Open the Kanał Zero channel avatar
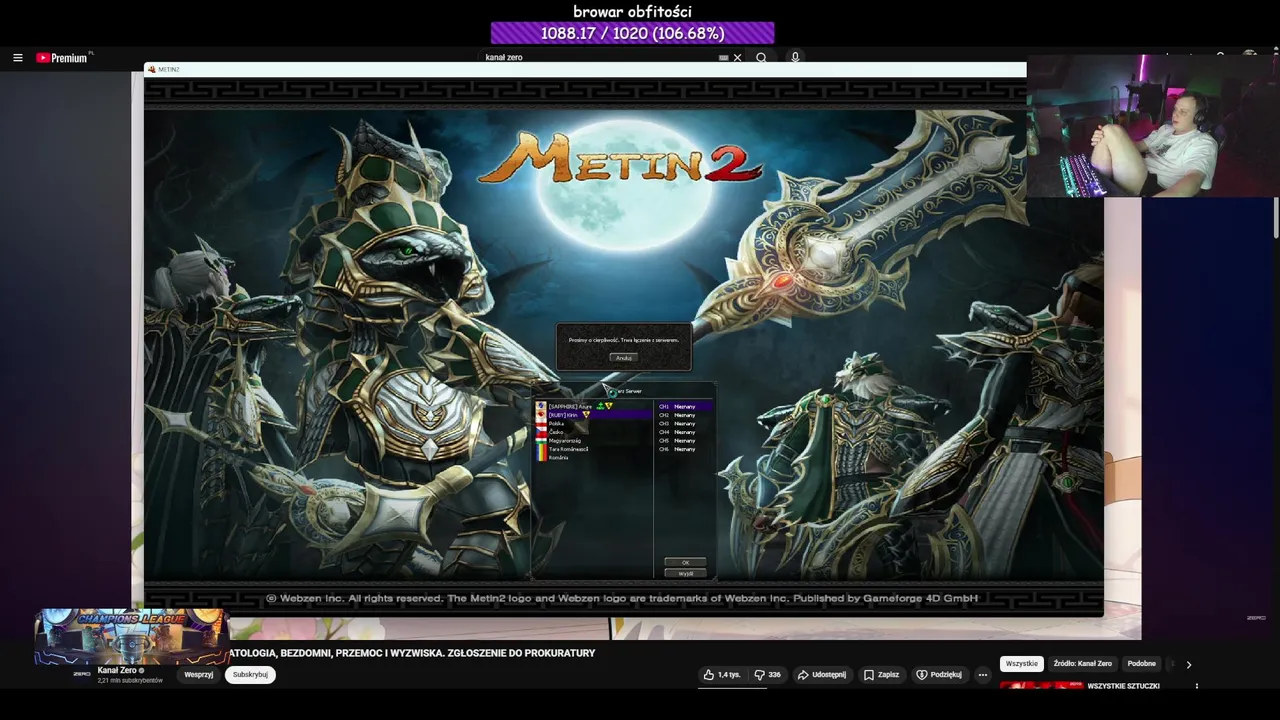1280x720 pixels. (82, 674)
